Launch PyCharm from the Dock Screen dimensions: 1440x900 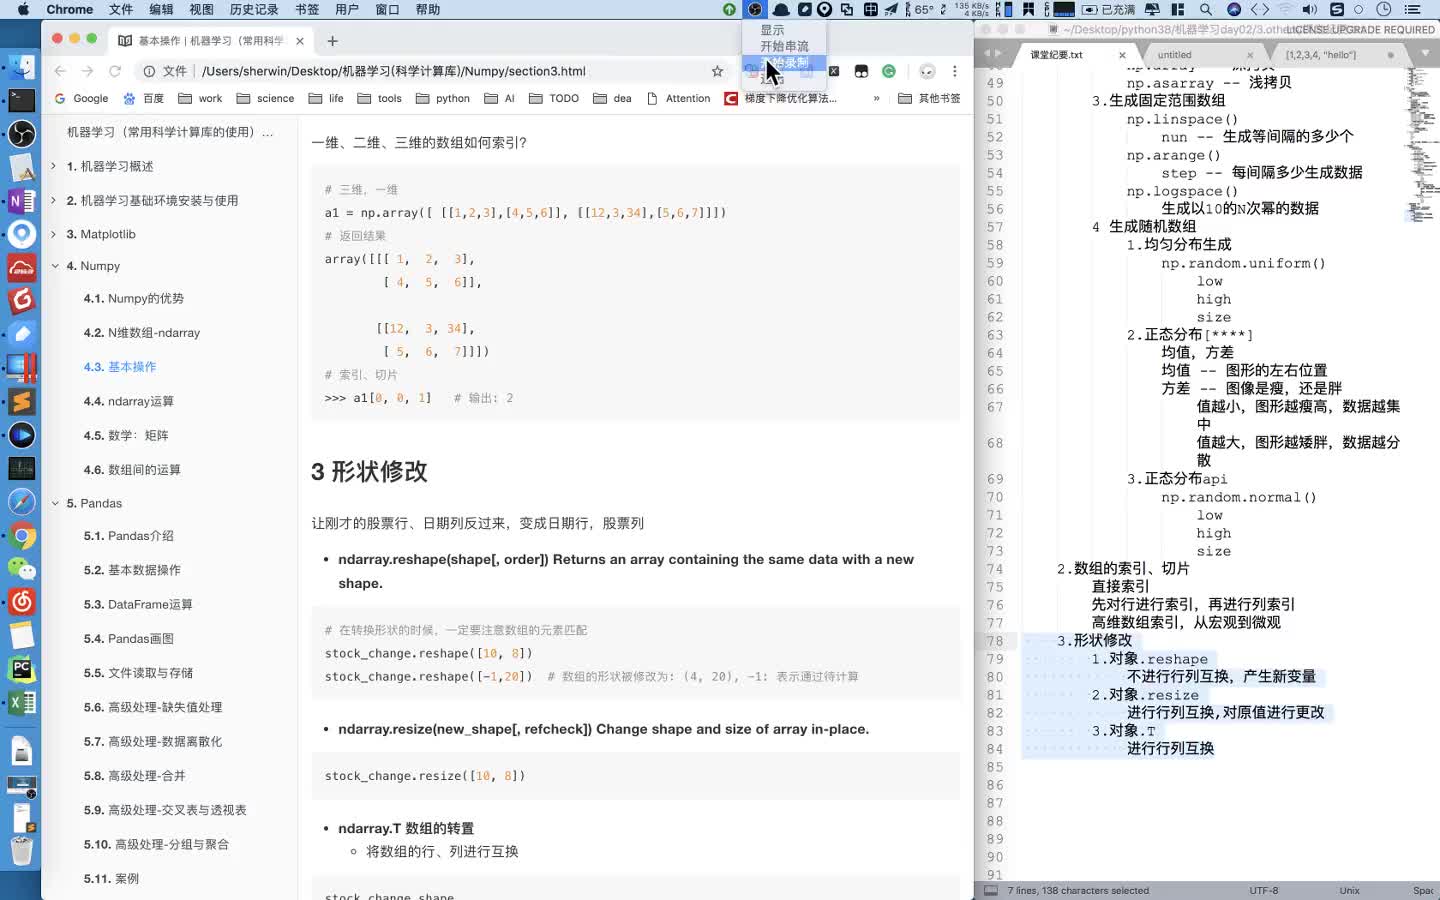tap(21, 669)
